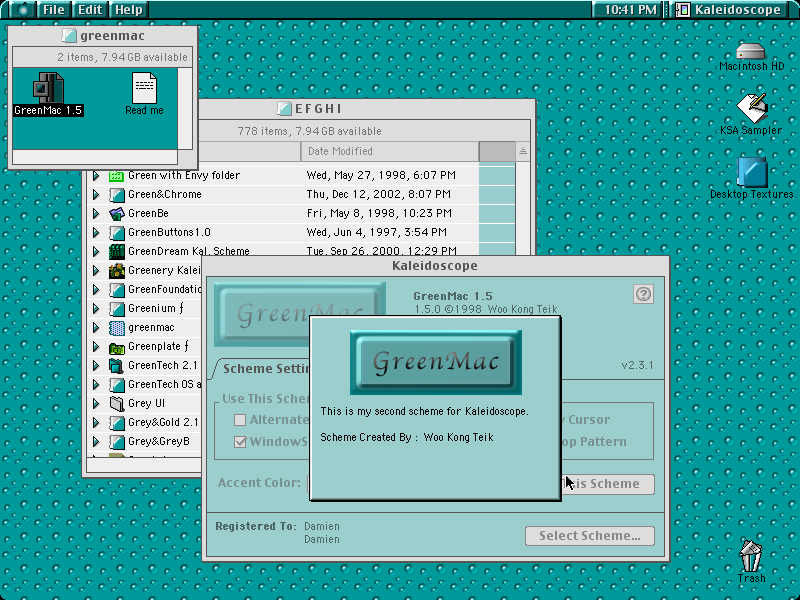This screenshot has width=800, height=600.
Task: Select the Green&Chrome file icon
Action: point(117,194)
